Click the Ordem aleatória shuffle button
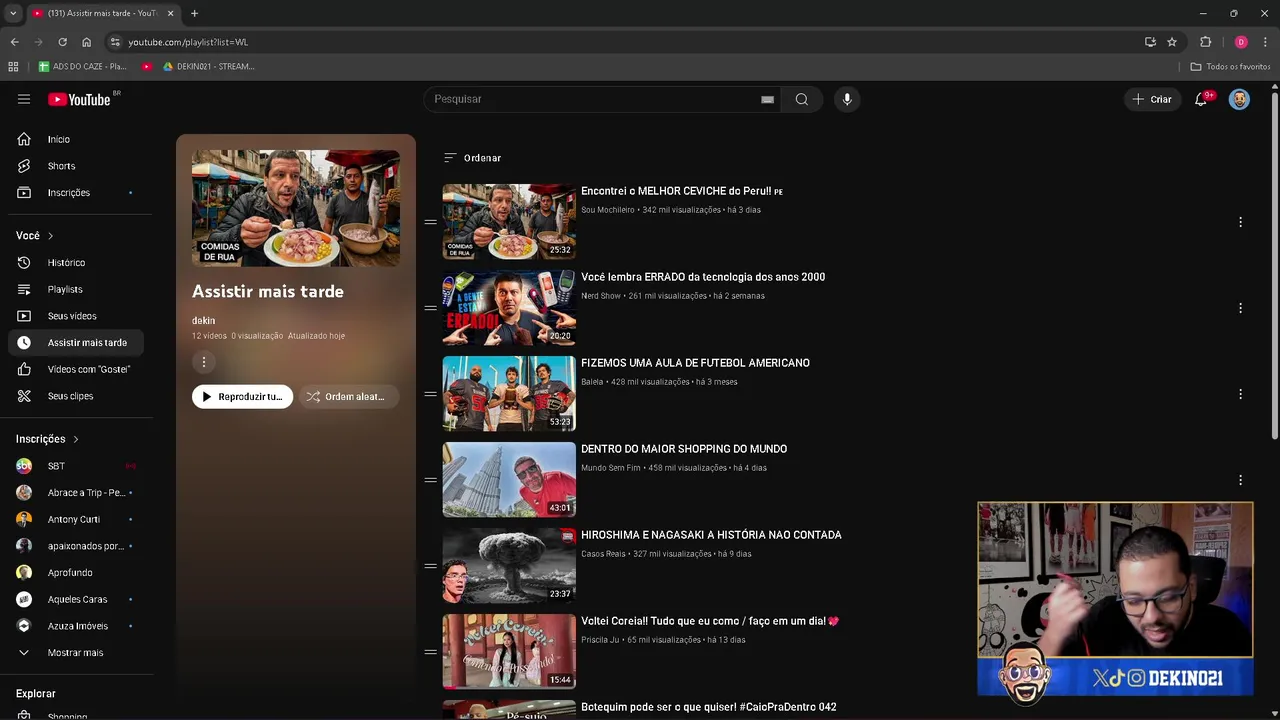The image size is (1280, 720). tap(349, 397)
